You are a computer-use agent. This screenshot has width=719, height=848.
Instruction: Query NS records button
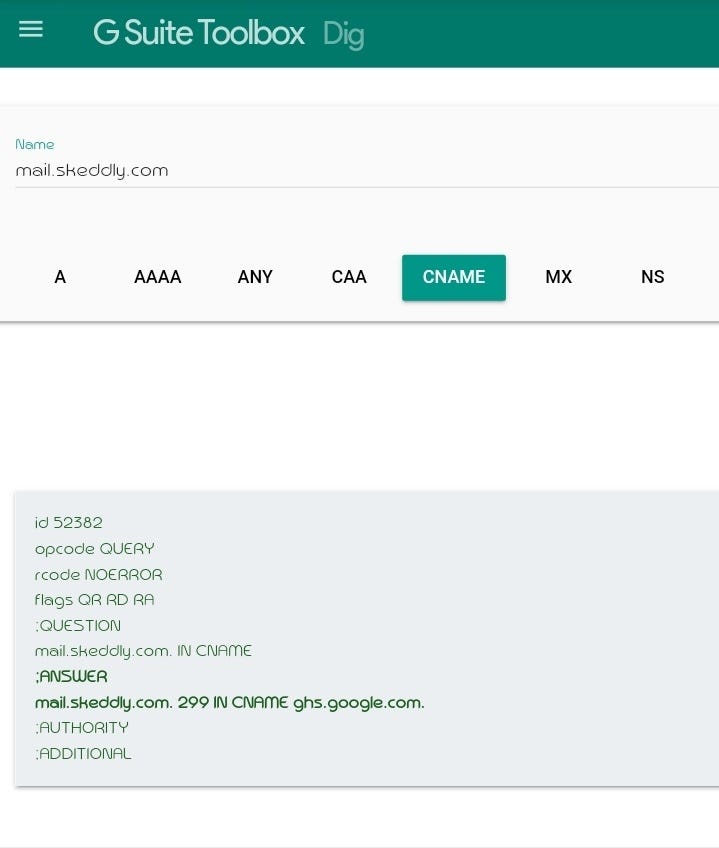pos(652,277)
